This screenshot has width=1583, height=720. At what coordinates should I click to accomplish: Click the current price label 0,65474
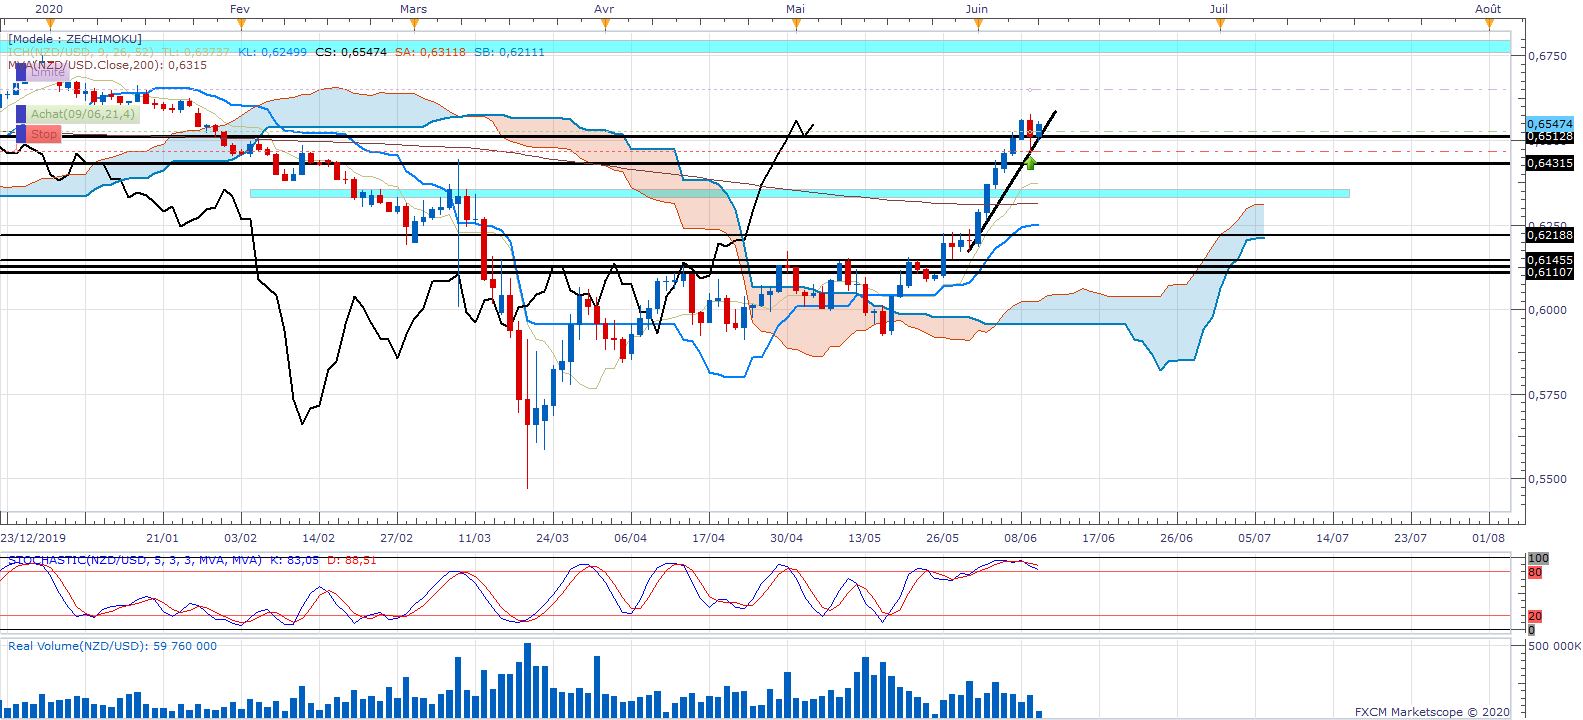coord(1550,124)
